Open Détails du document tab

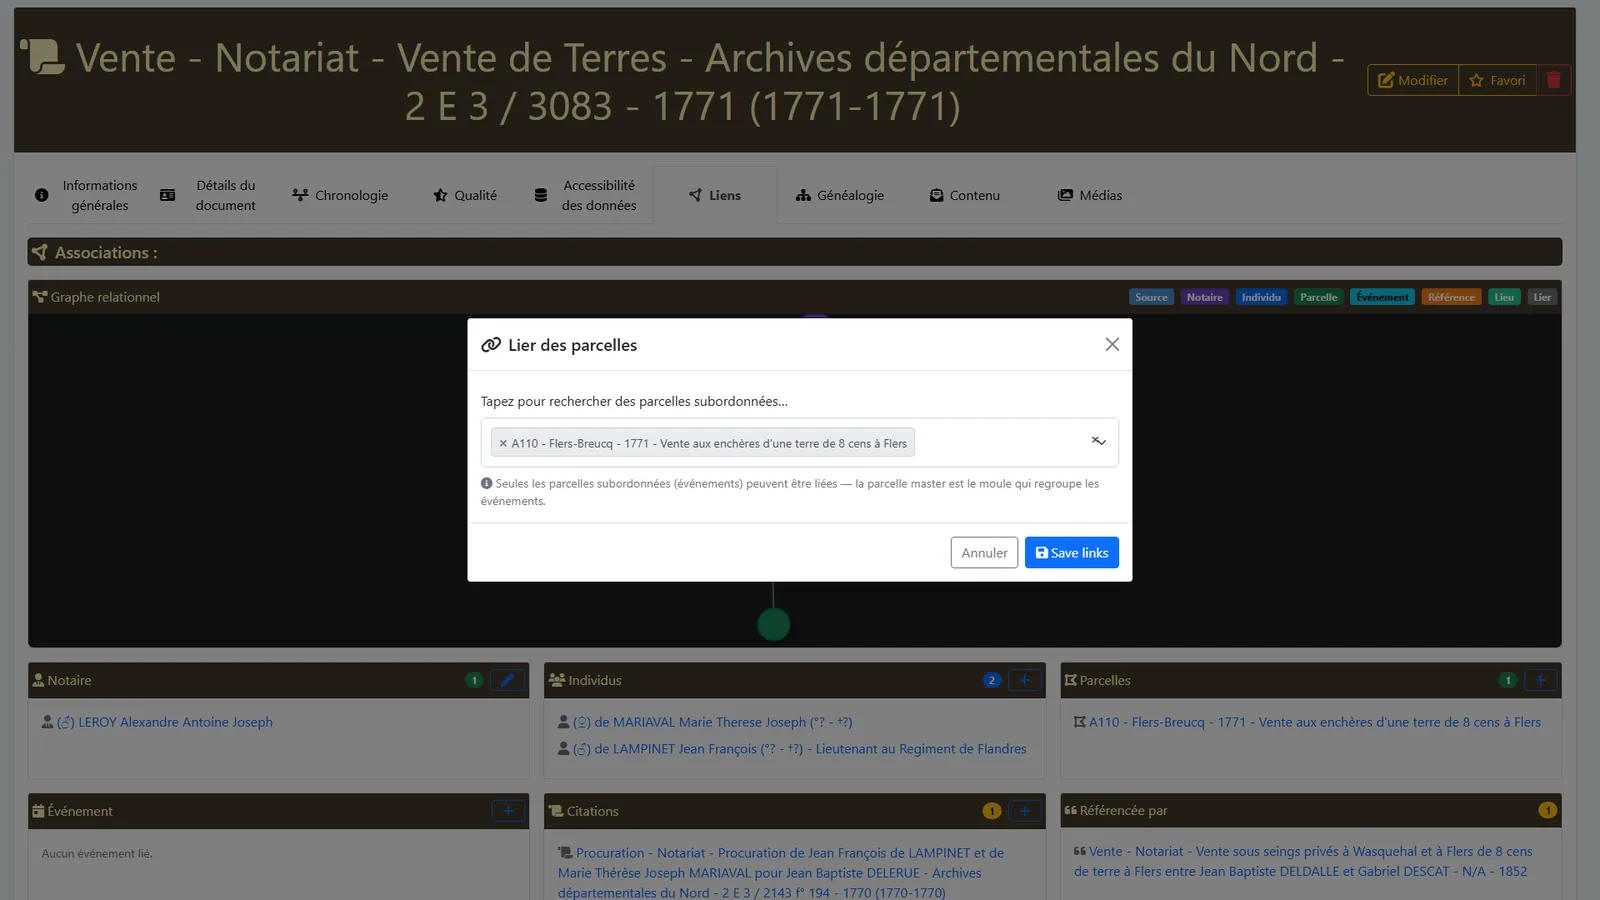pos(209,195)
